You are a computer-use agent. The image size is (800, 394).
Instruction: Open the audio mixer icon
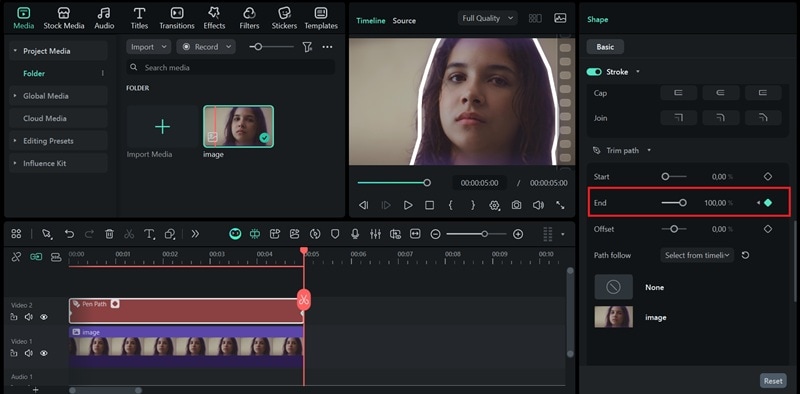[x=376, y=234]
